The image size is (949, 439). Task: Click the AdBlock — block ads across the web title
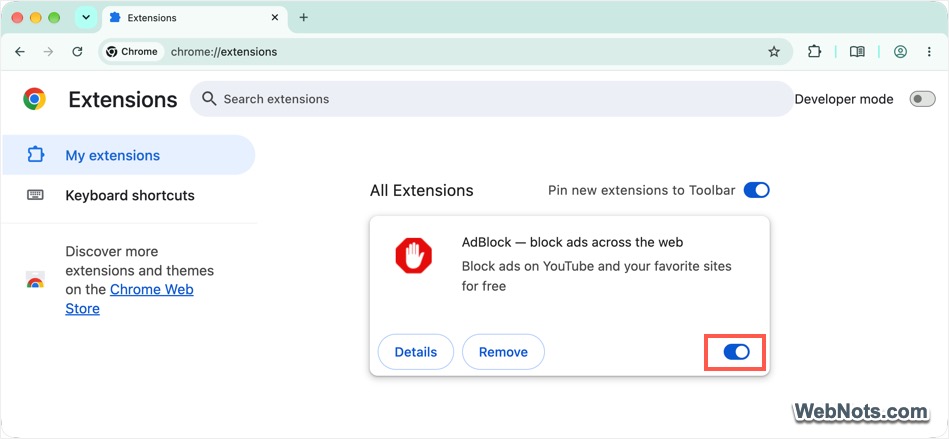[573, 242]
